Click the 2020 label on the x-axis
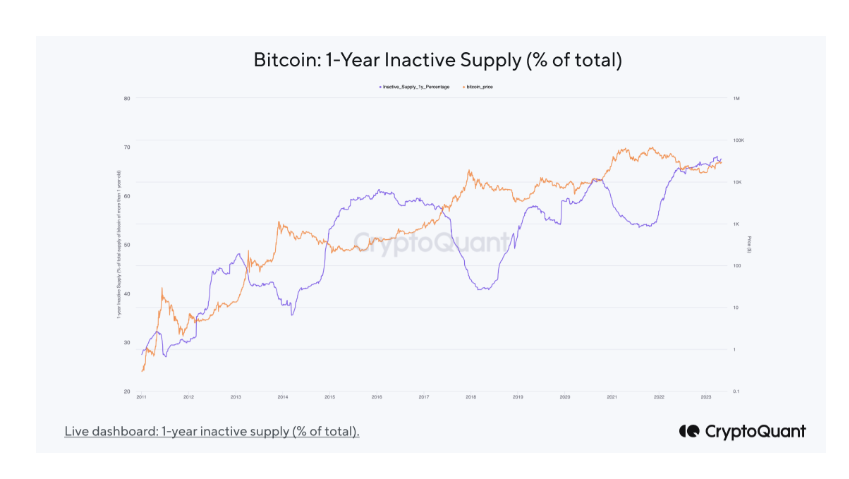Viewport: 849px width, 479px height. click(565, 397)
